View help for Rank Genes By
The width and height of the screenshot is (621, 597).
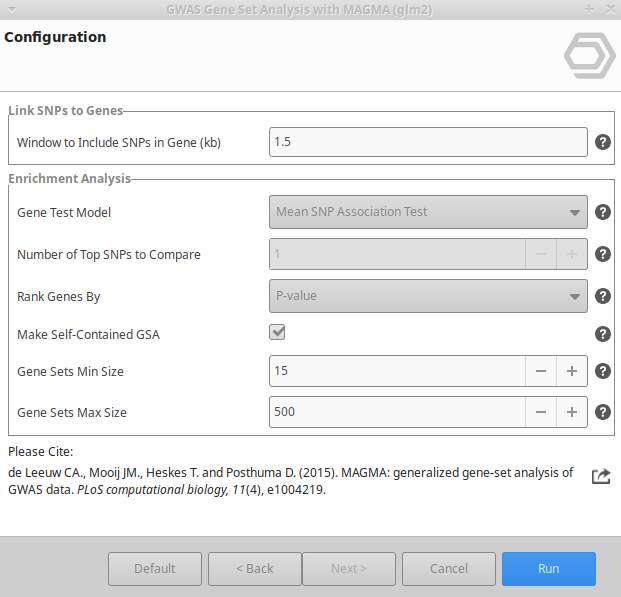click(x=602, y=296)
